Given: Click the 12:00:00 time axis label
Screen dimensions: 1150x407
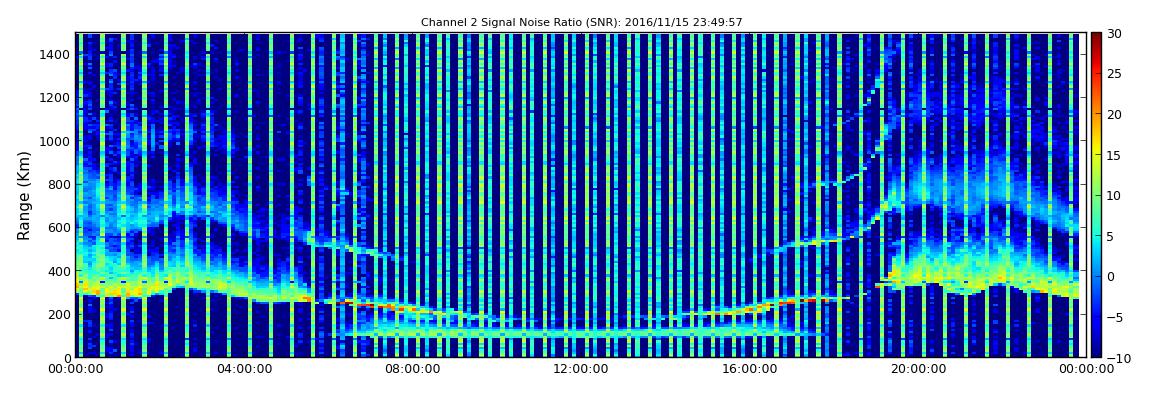Looking at the screenshot, I should pyautogui.click(x=581, y=370).
